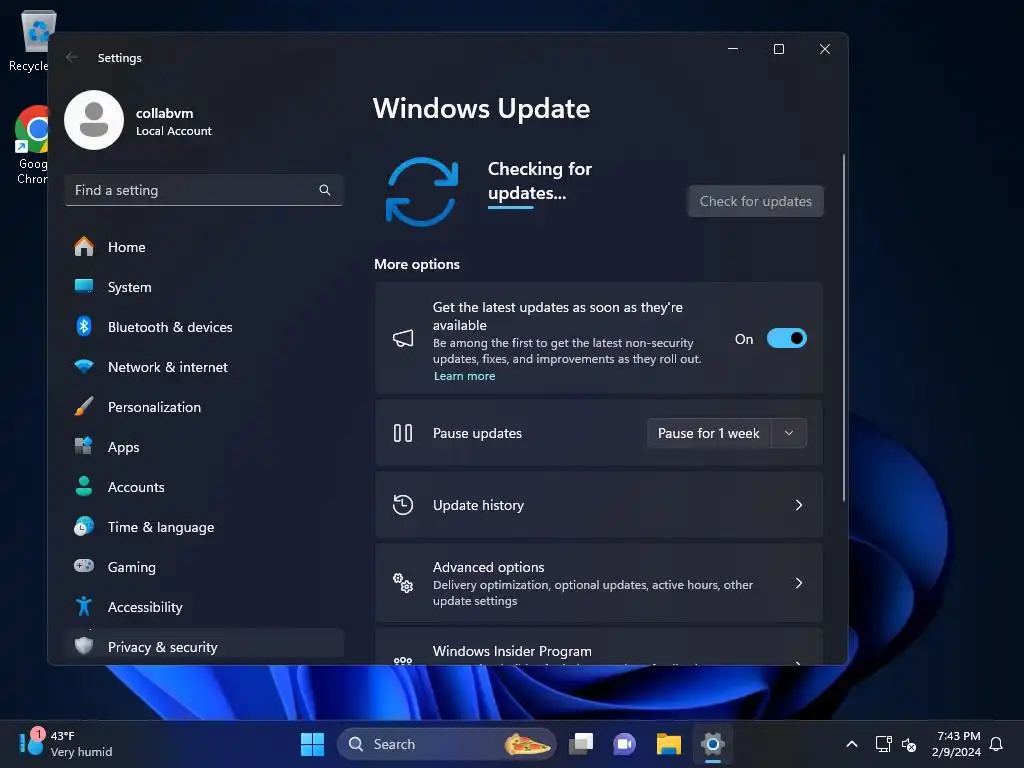Open System settings in sidebar
Screen dimensions: 1024x768
204,287
